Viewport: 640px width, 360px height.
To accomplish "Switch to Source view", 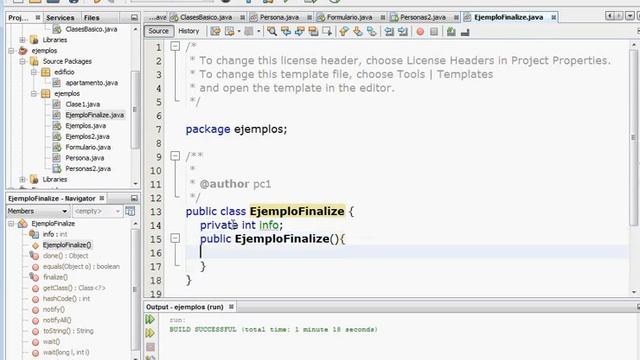I will pyautogui.click(x=158, y=31).
